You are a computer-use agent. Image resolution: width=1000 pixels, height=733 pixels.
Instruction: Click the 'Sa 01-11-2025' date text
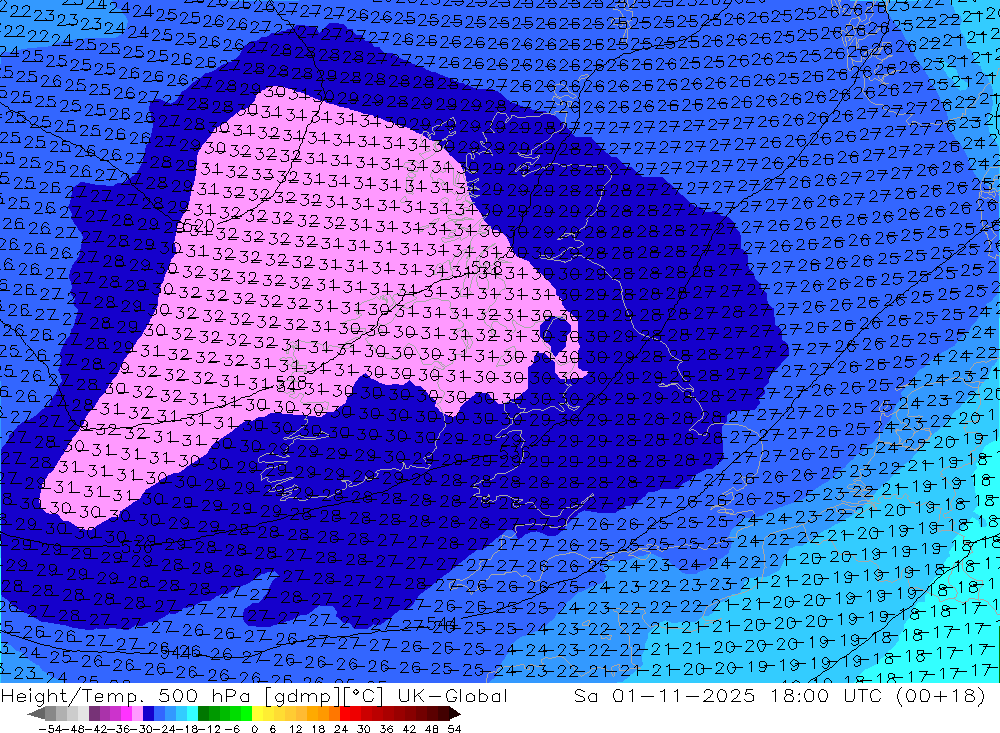[665, 695]
